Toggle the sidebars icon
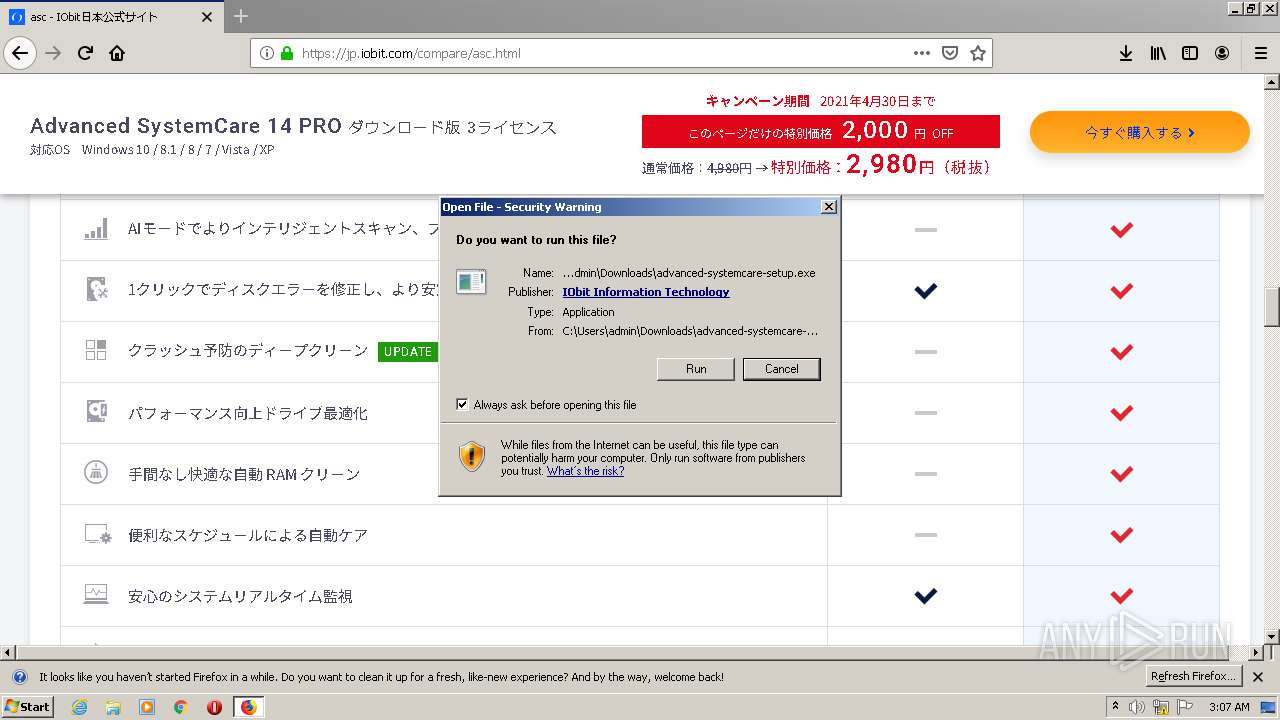The height and width of the screenshot is (720, 1280). (x=1190, y=53)
